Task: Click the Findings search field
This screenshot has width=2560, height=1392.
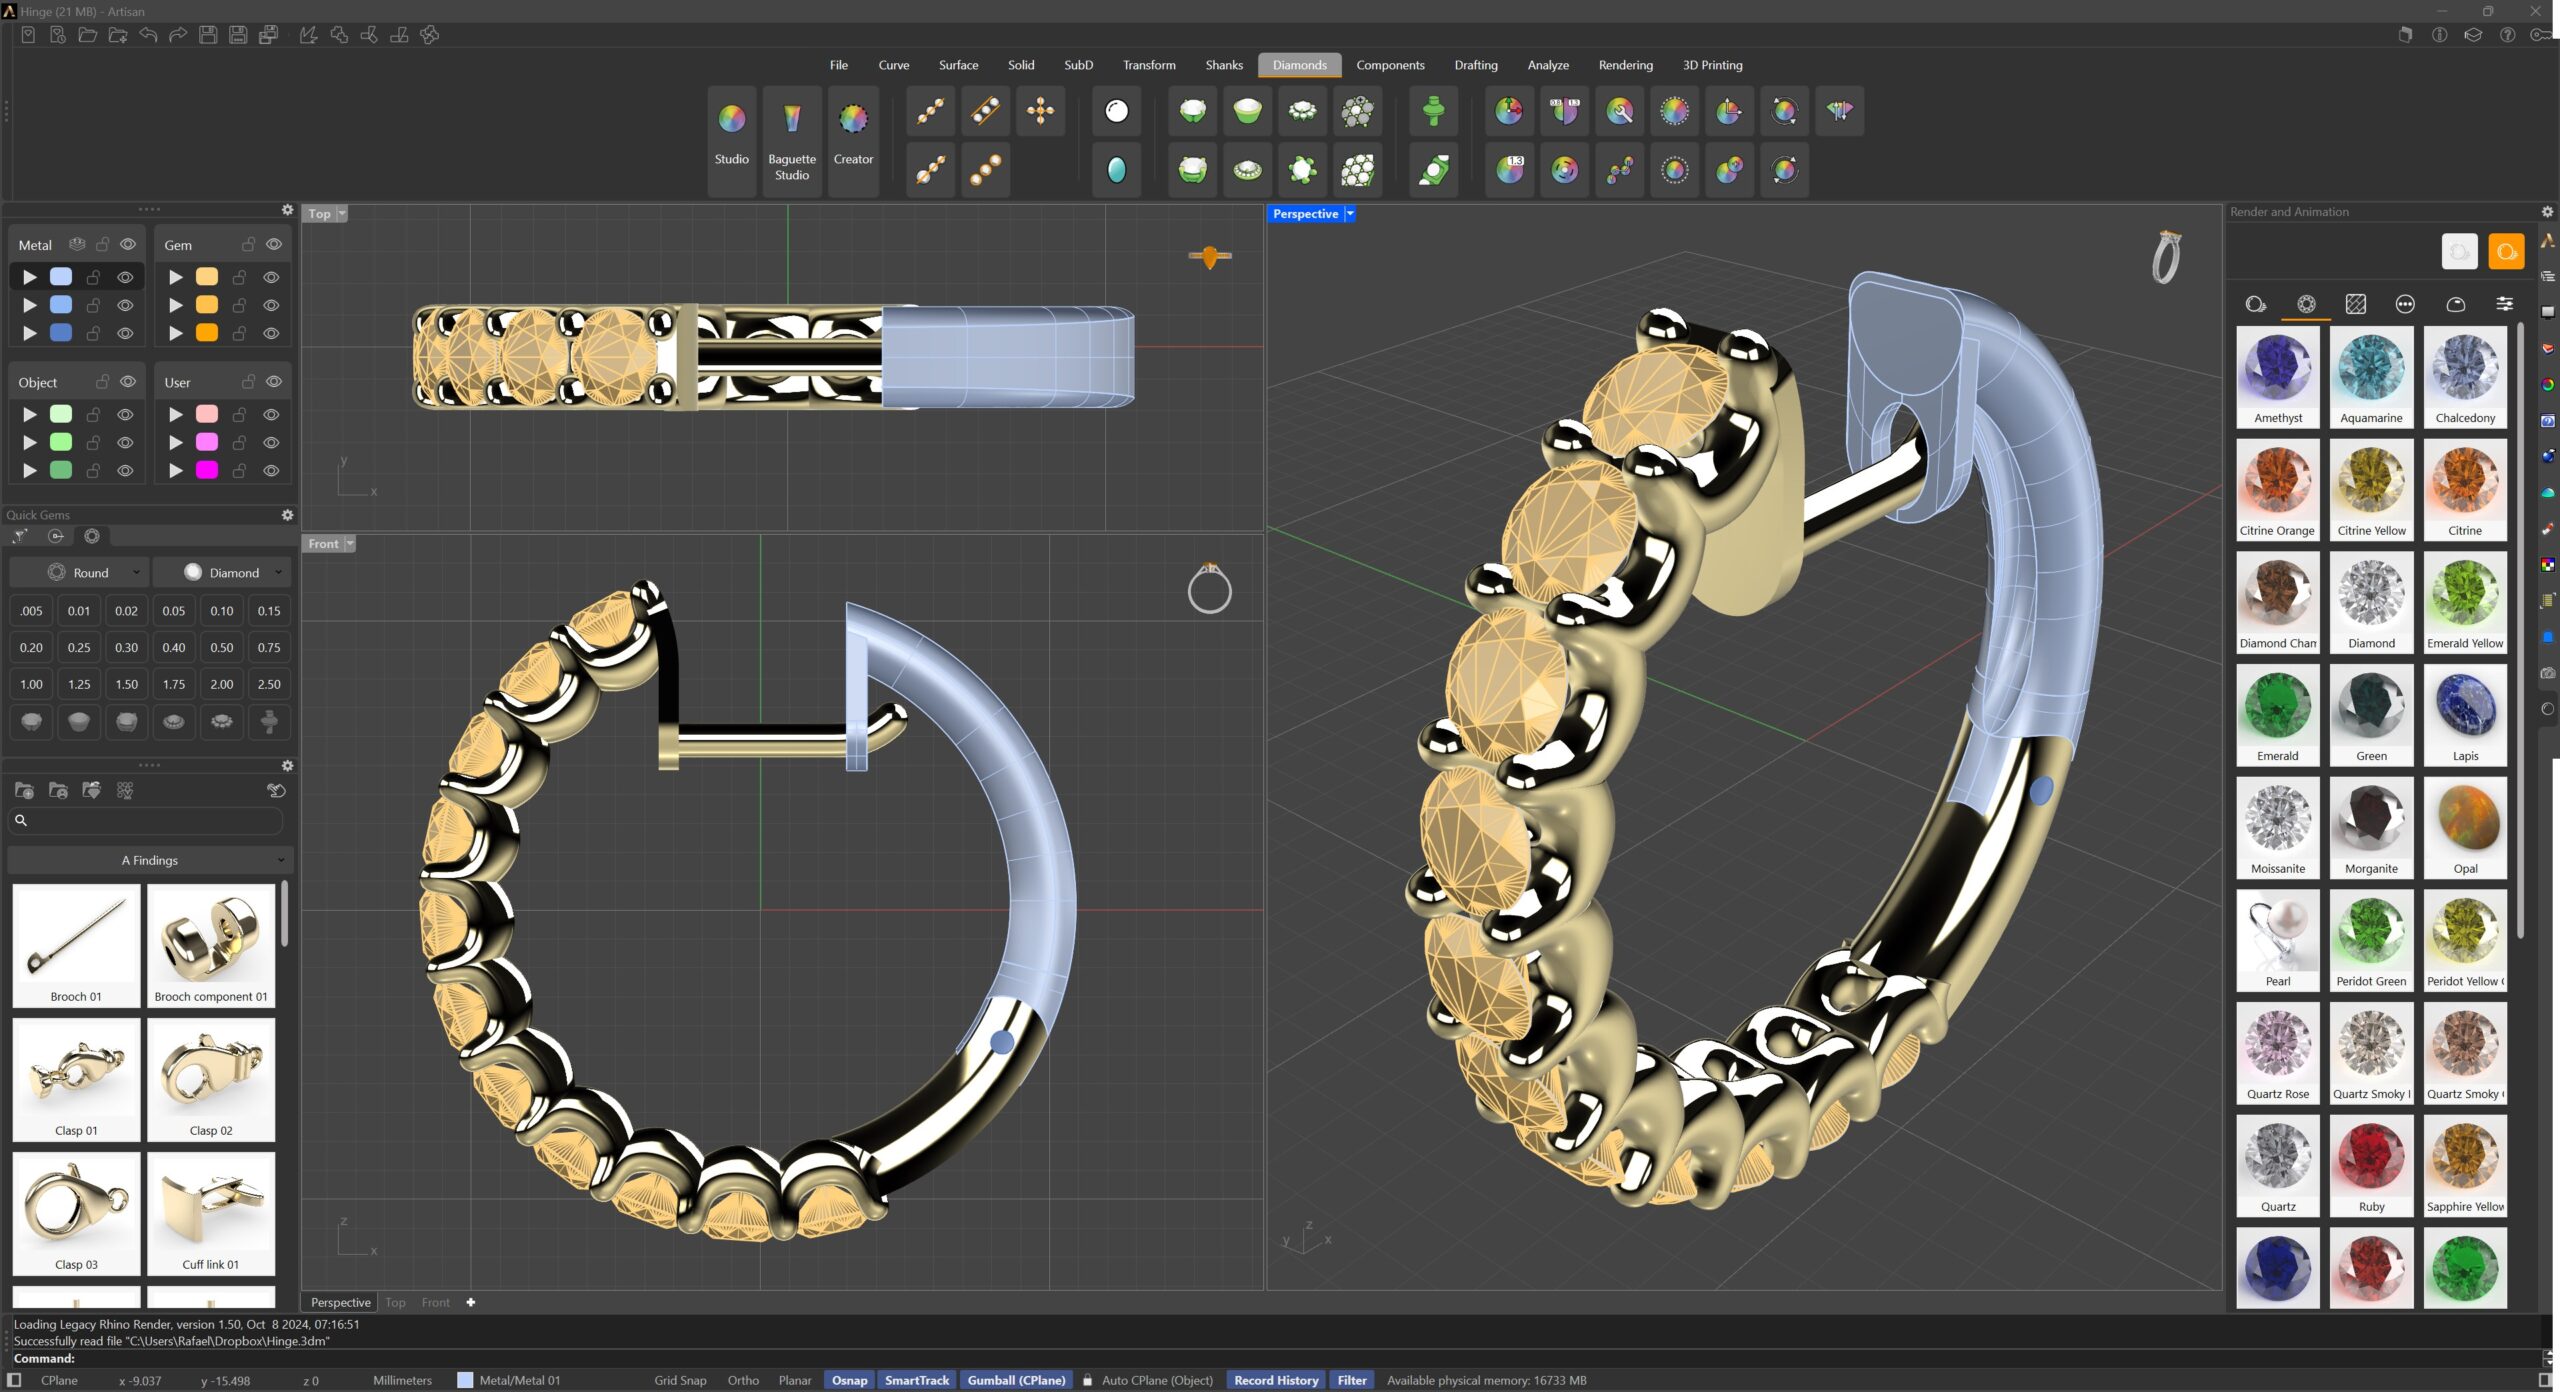Action: tap(146, 820)
